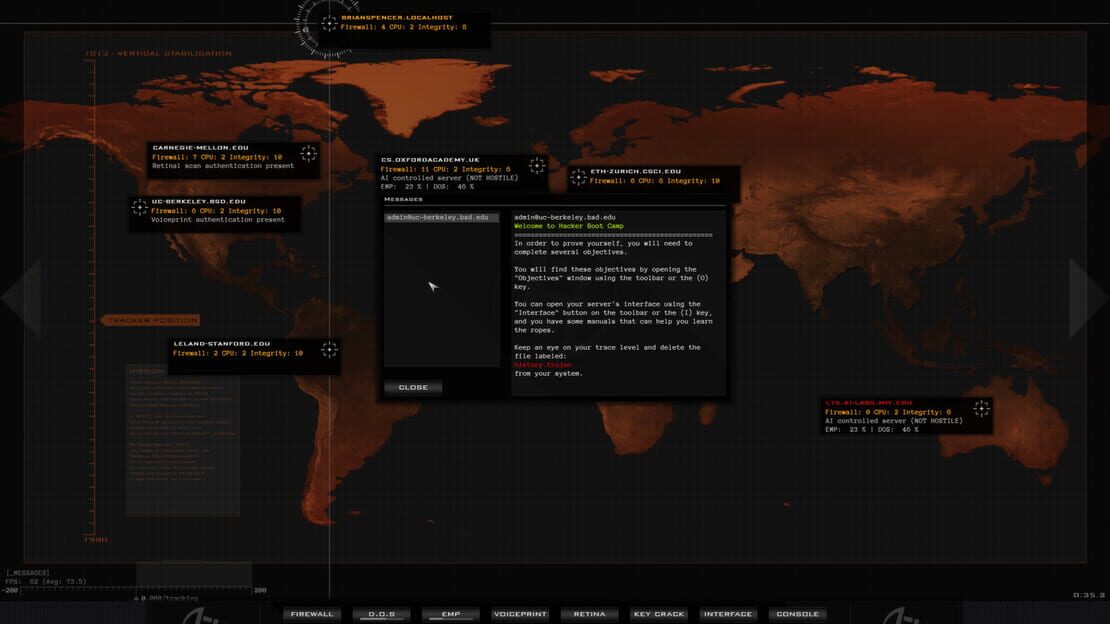Target the brianspencer.localhost crosshair icon
The width and height of the screenshot is (1110, 624).
point(328,23)
